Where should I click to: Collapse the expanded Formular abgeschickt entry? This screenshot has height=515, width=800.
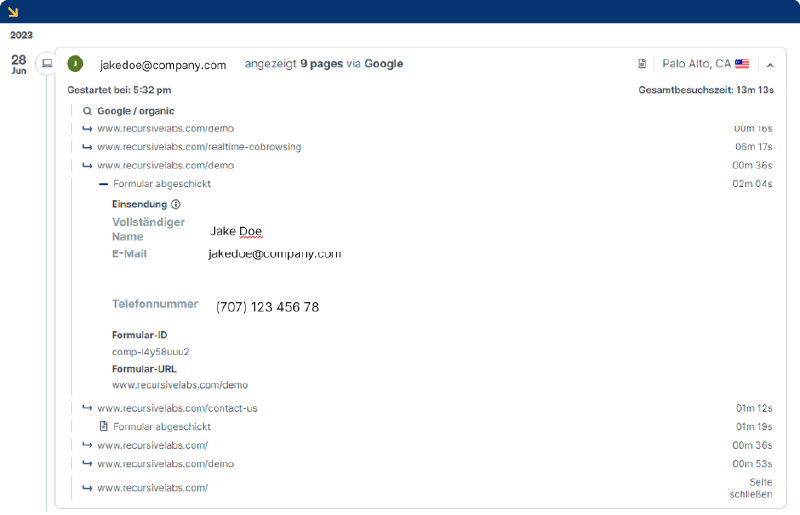click(104, 184)
